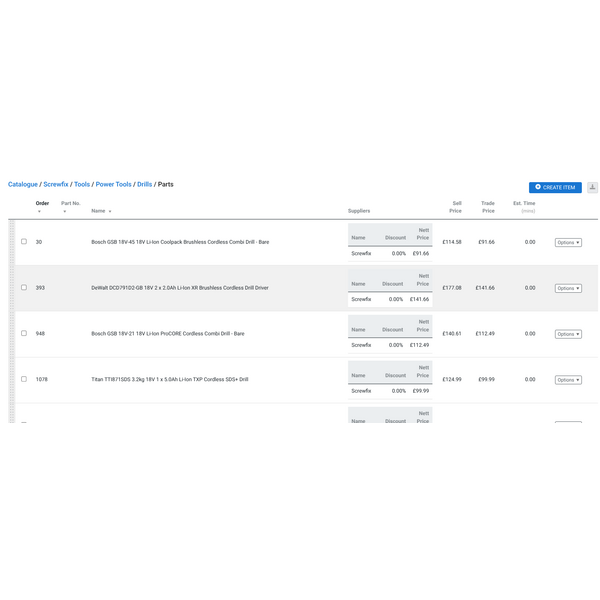This screenshot has width=600, height=600.
Task: Open Options dropdown for Titan TTI871SDS
Action: 568,380
